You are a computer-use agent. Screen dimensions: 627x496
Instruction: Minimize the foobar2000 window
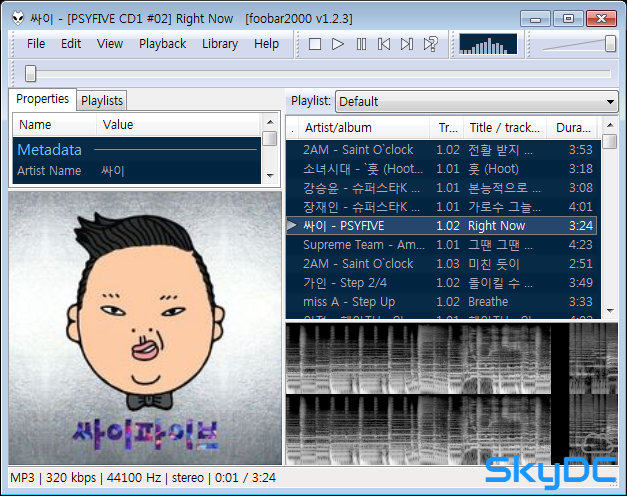(x=535, y=19)
